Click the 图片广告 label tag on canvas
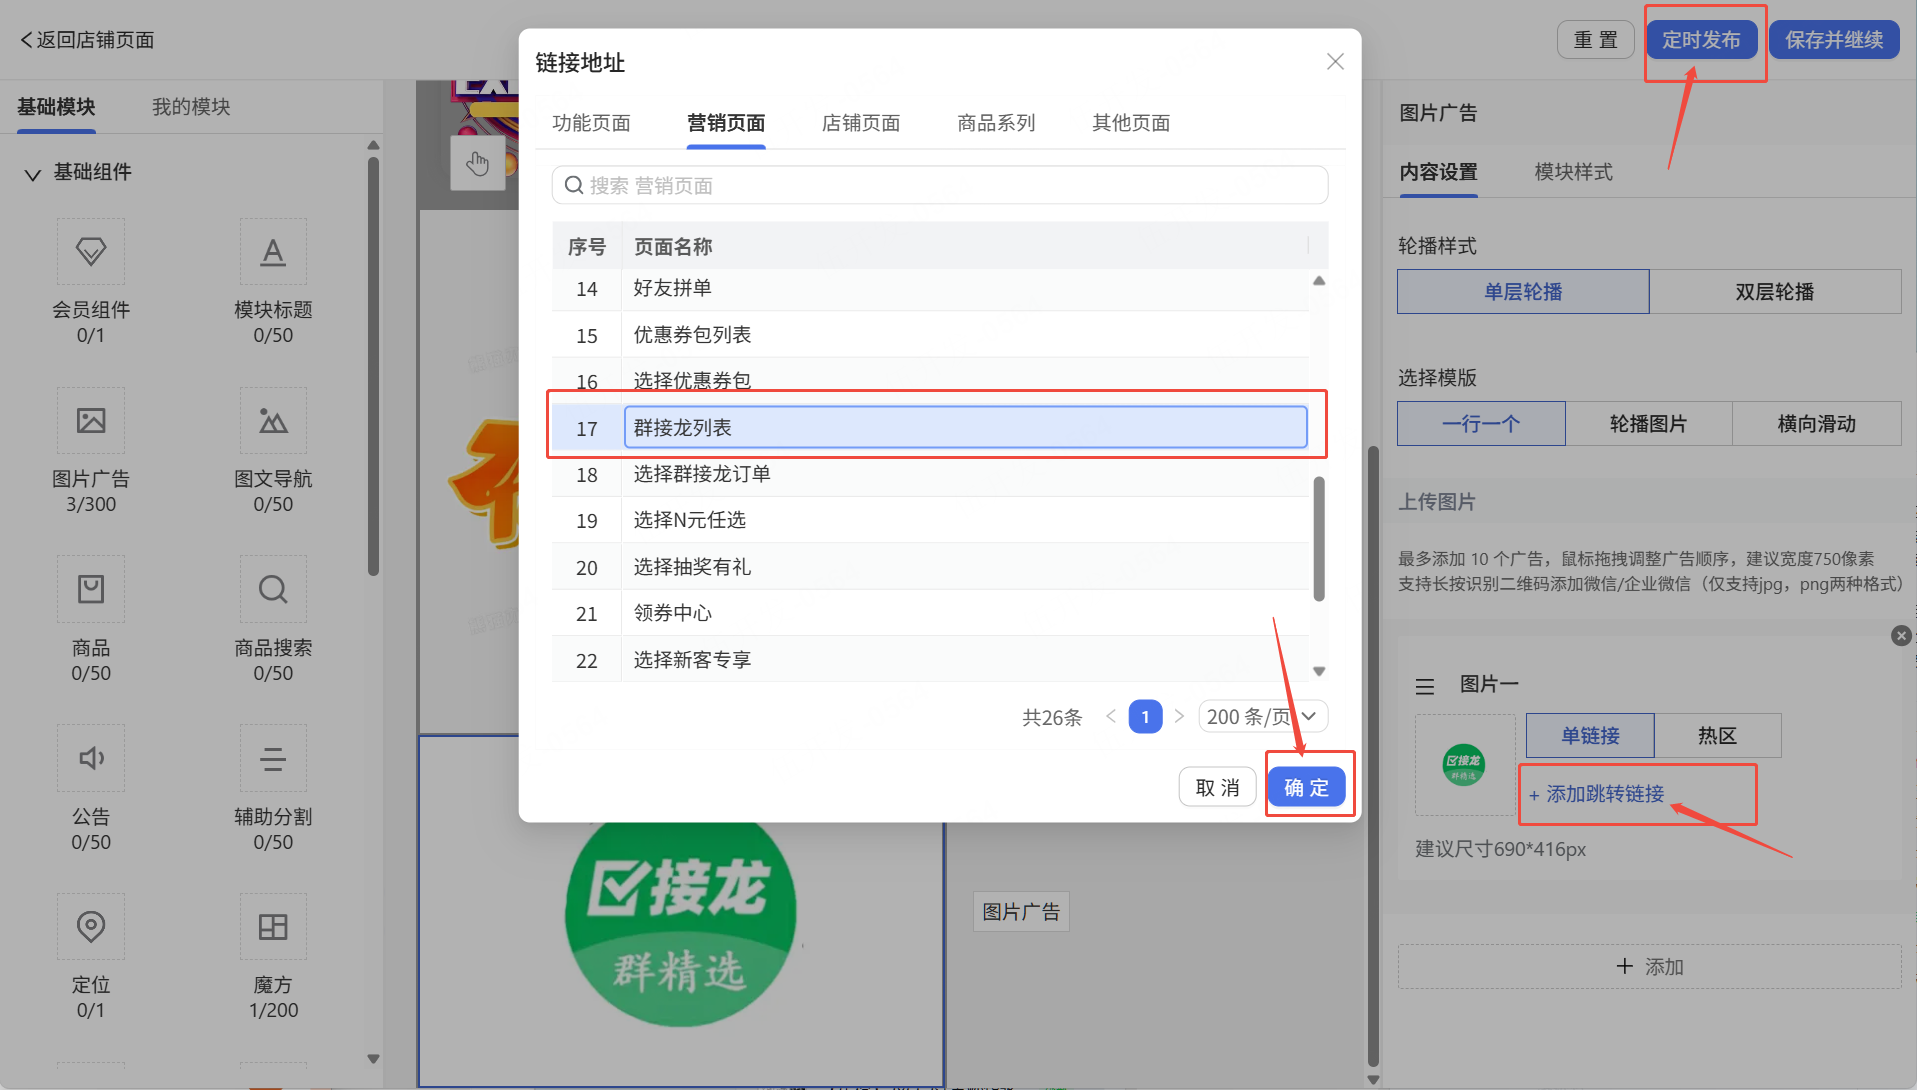 click(x=1021, y=912)
